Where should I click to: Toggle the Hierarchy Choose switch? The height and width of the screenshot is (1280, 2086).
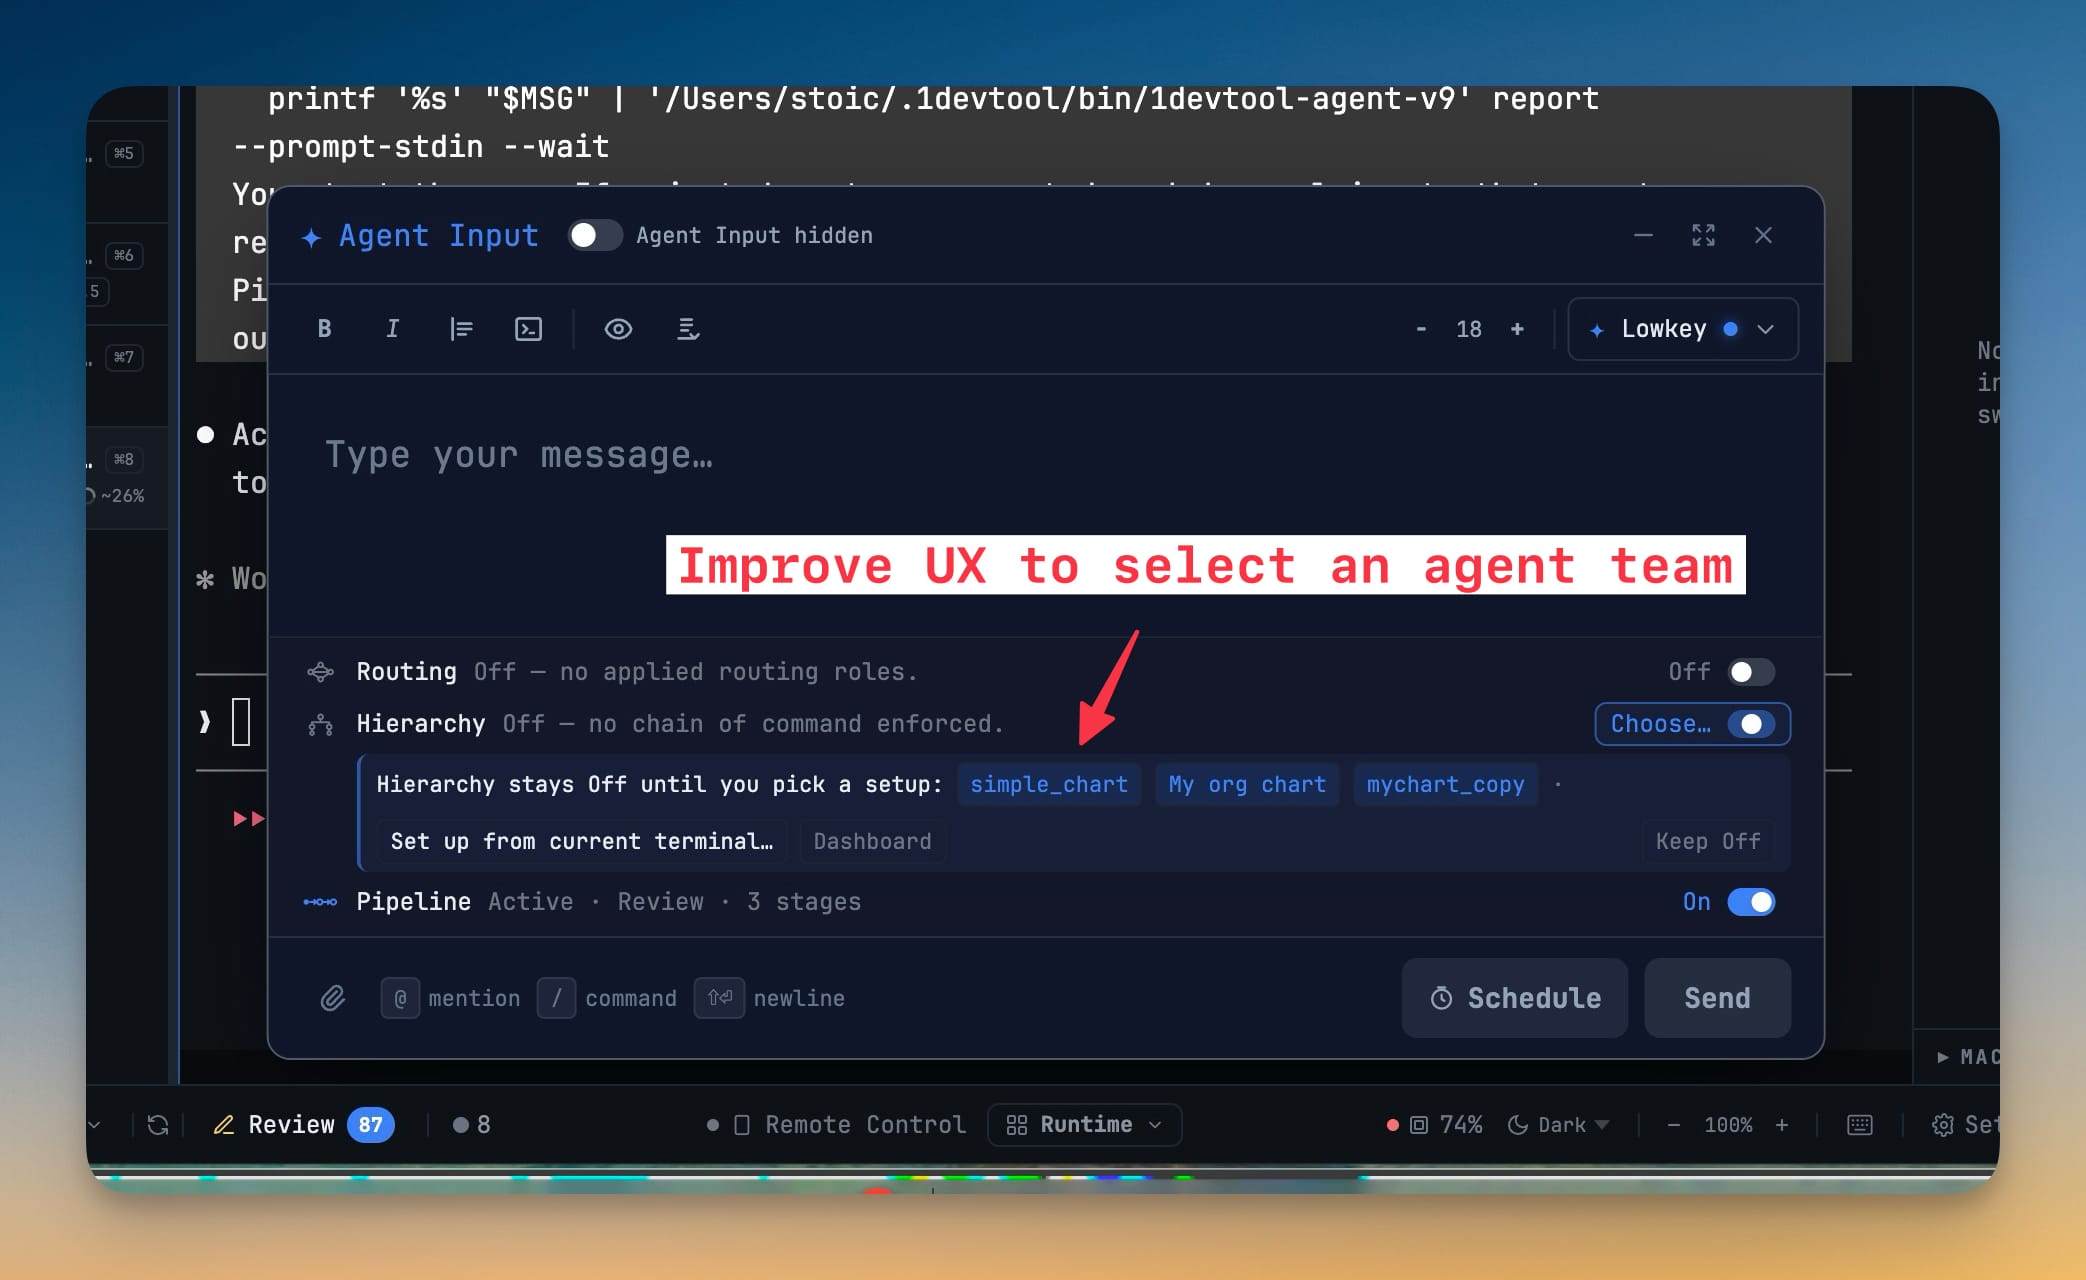coord(1751,724)
